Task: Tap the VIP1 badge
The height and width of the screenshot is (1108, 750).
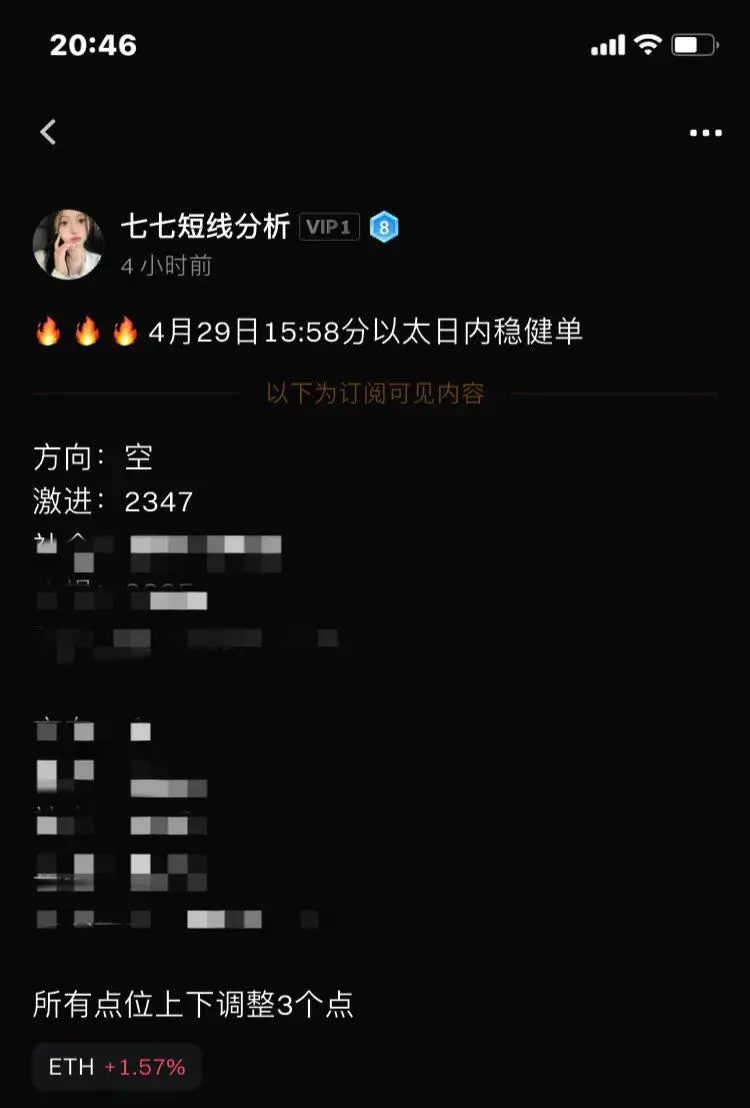Action: coord(329,227)
